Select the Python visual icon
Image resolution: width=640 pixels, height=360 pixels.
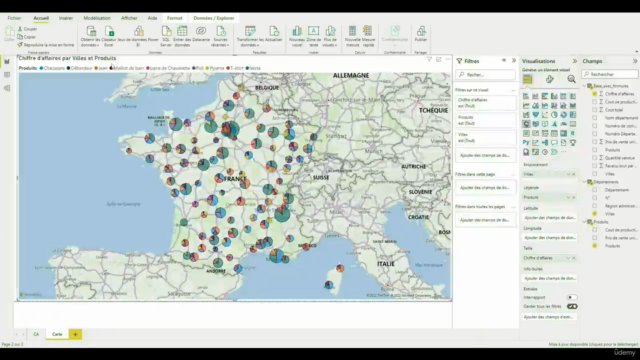click(526, 142)
